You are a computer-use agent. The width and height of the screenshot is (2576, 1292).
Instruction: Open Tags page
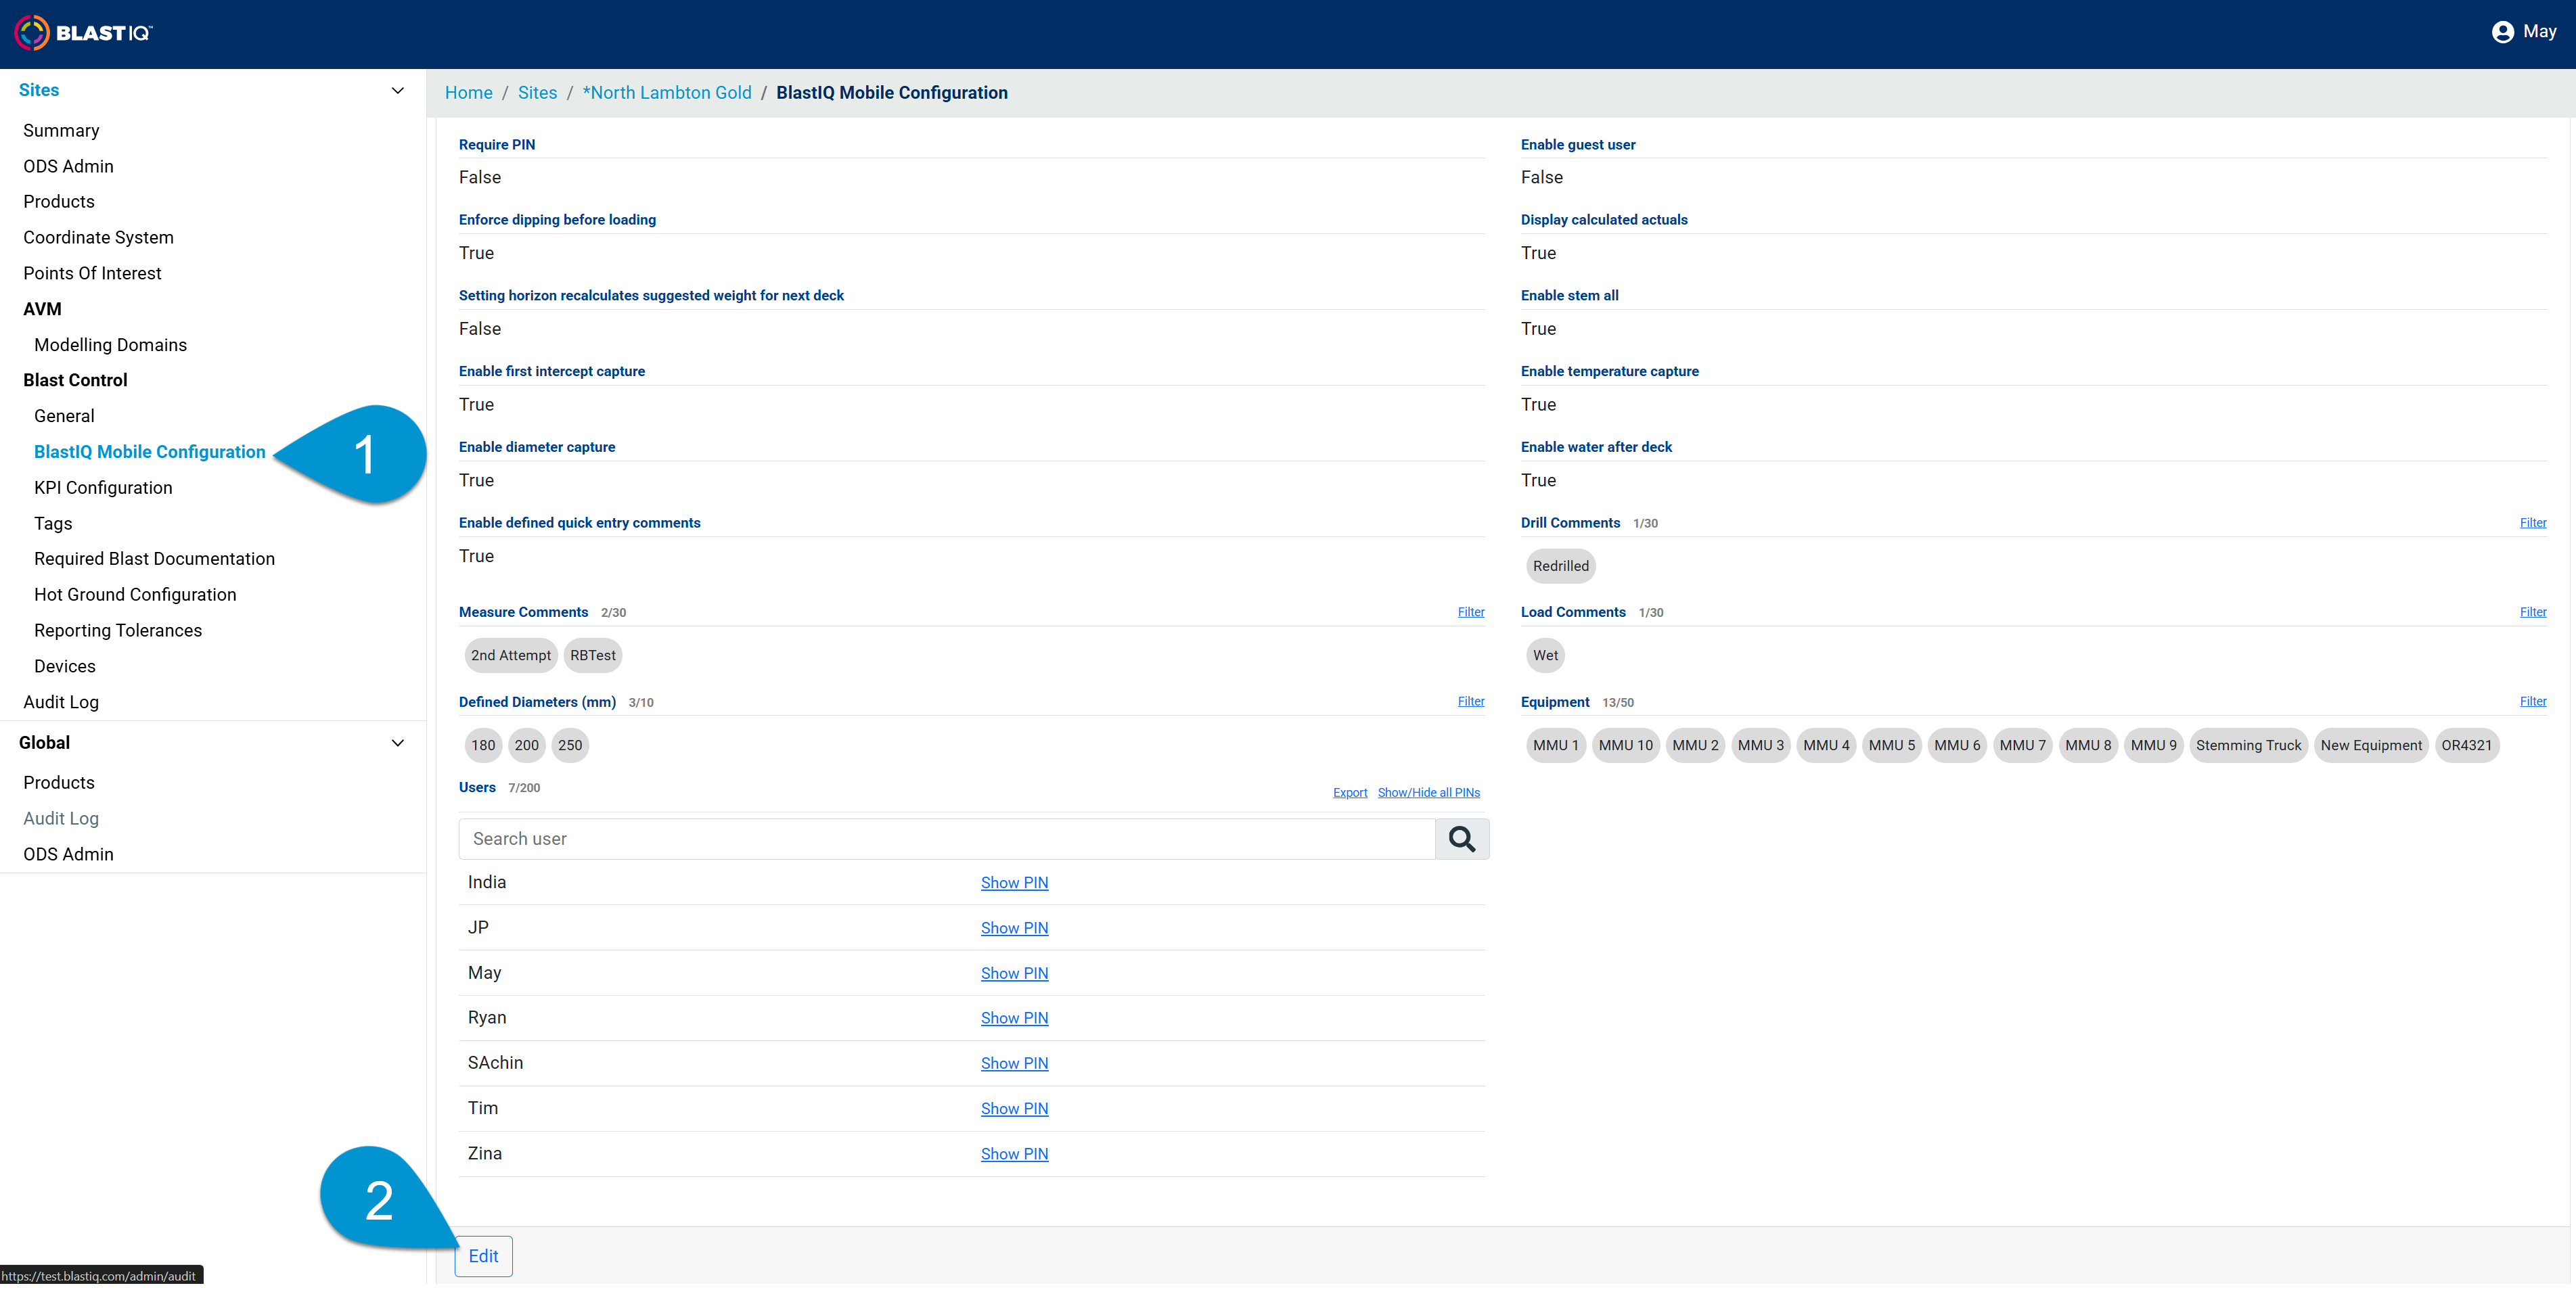(x=53, y=524)
